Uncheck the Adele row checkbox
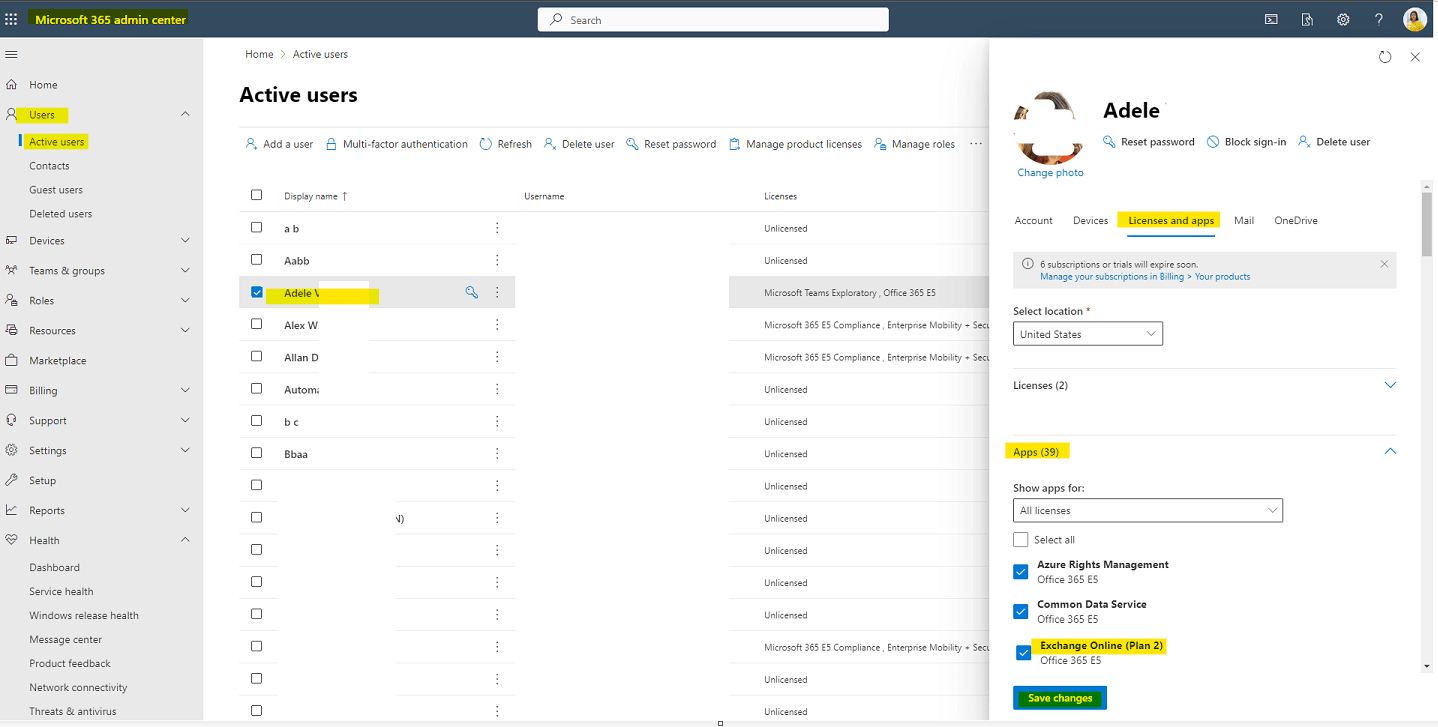The width and height of the screenshot is (1438, 727). coord(257,292)
